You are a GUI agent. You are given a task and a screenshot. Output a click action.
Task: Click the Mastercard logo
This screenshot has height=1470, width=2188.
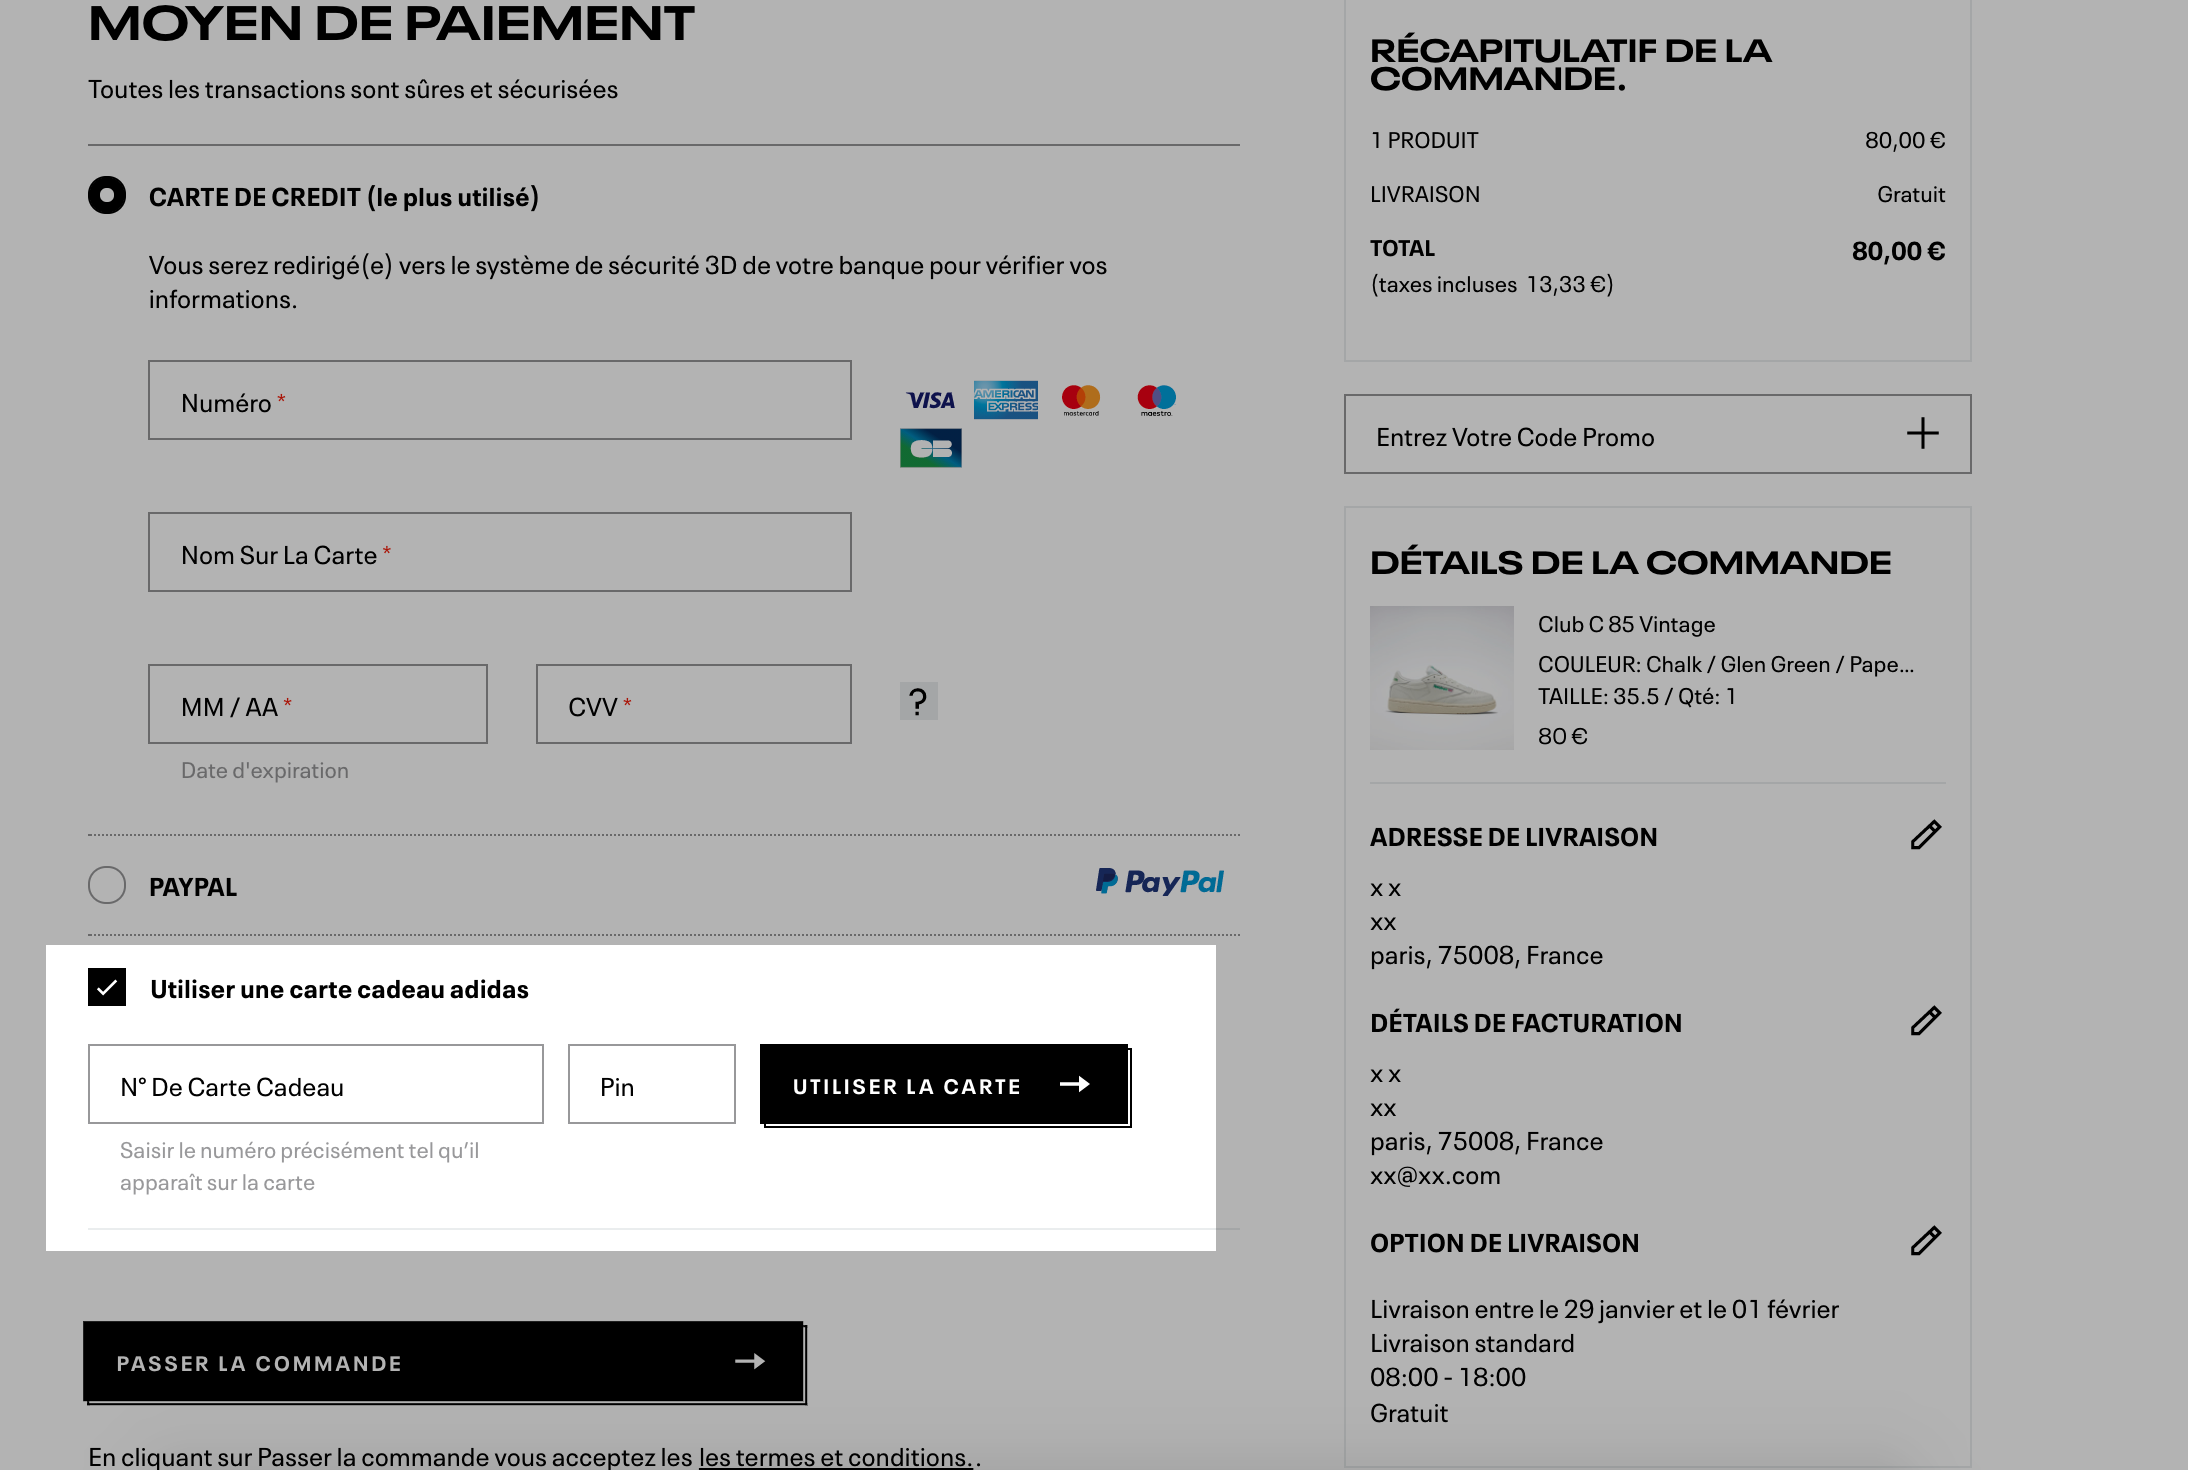[x=1081, y=400]
